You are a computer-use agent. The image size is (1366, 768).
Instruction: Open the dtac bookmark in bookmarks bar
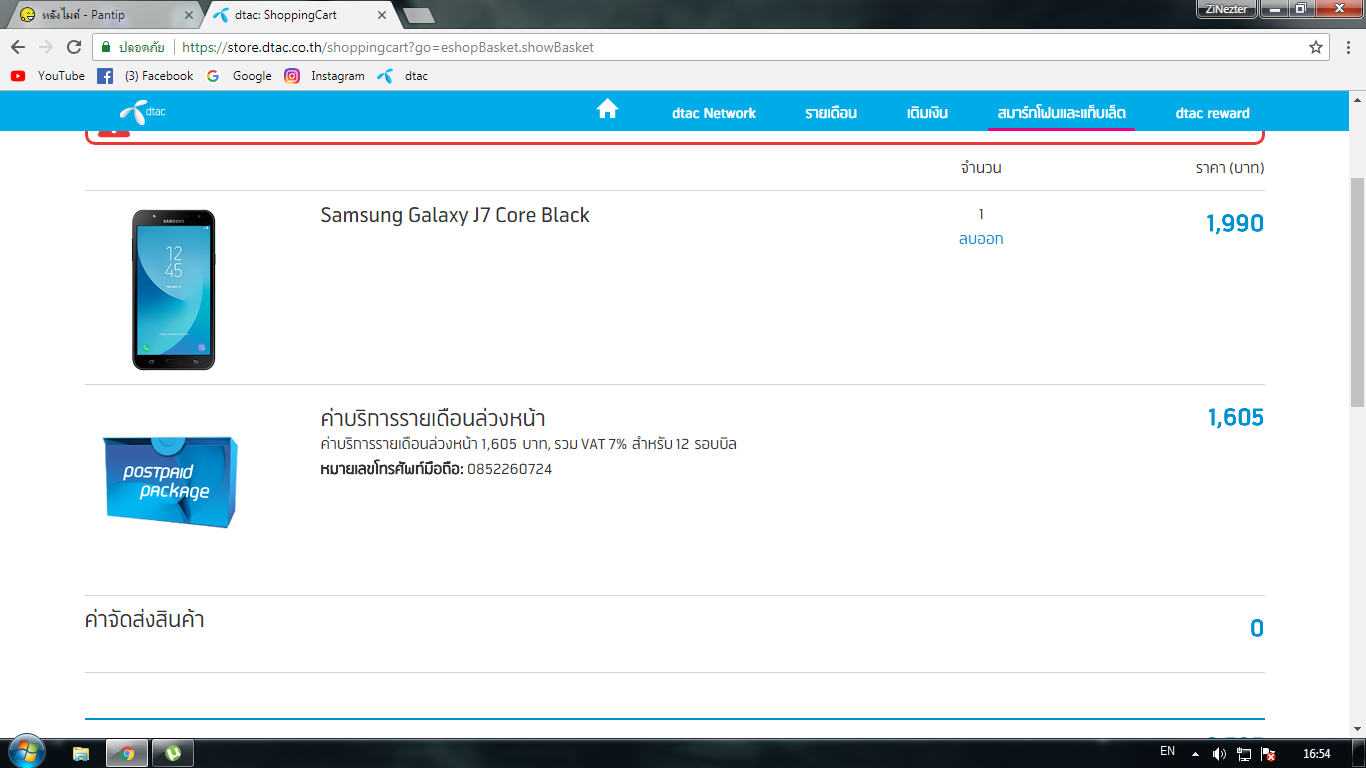pyautogui.click(x=403, y=76)
